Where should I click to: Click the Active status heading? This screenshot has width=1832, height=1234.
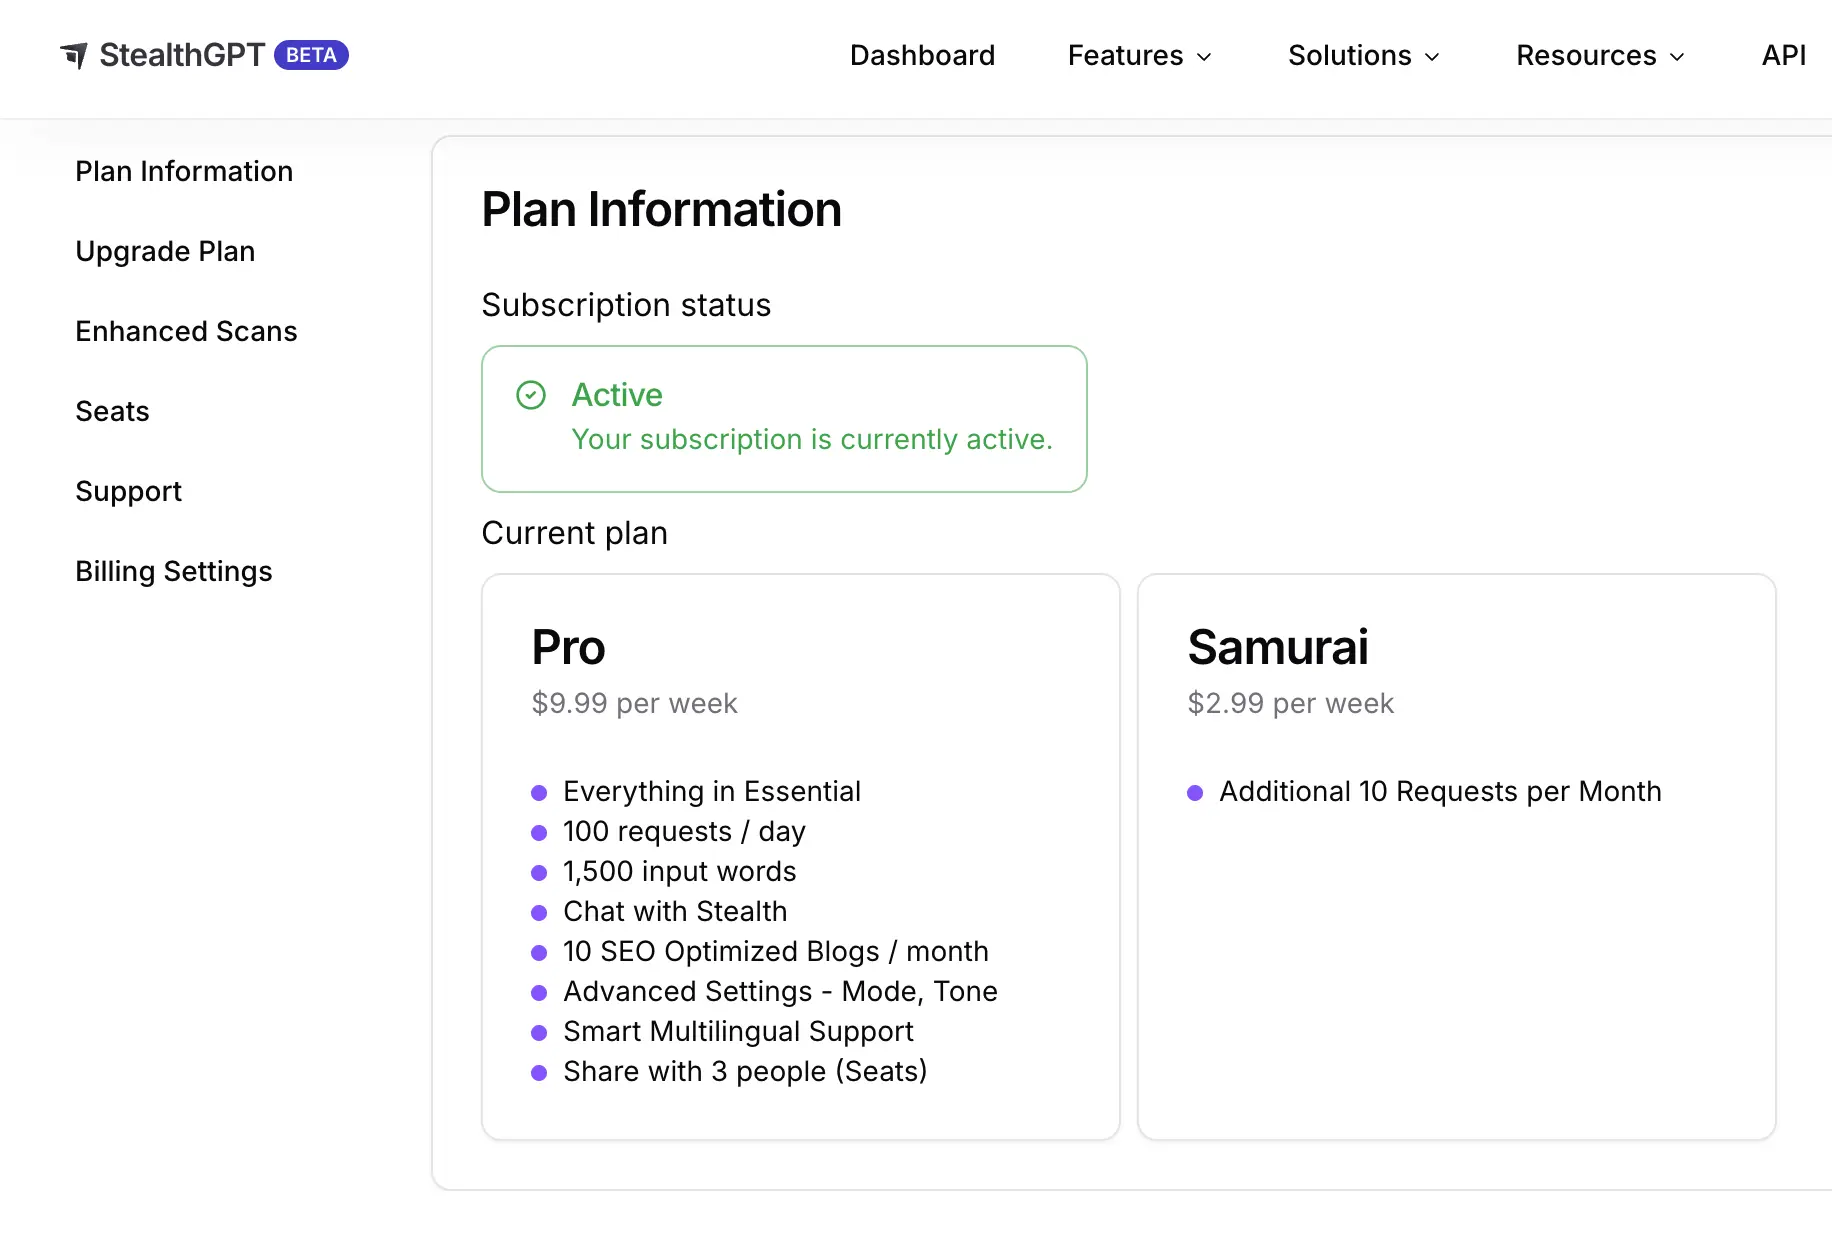[617, 395]
